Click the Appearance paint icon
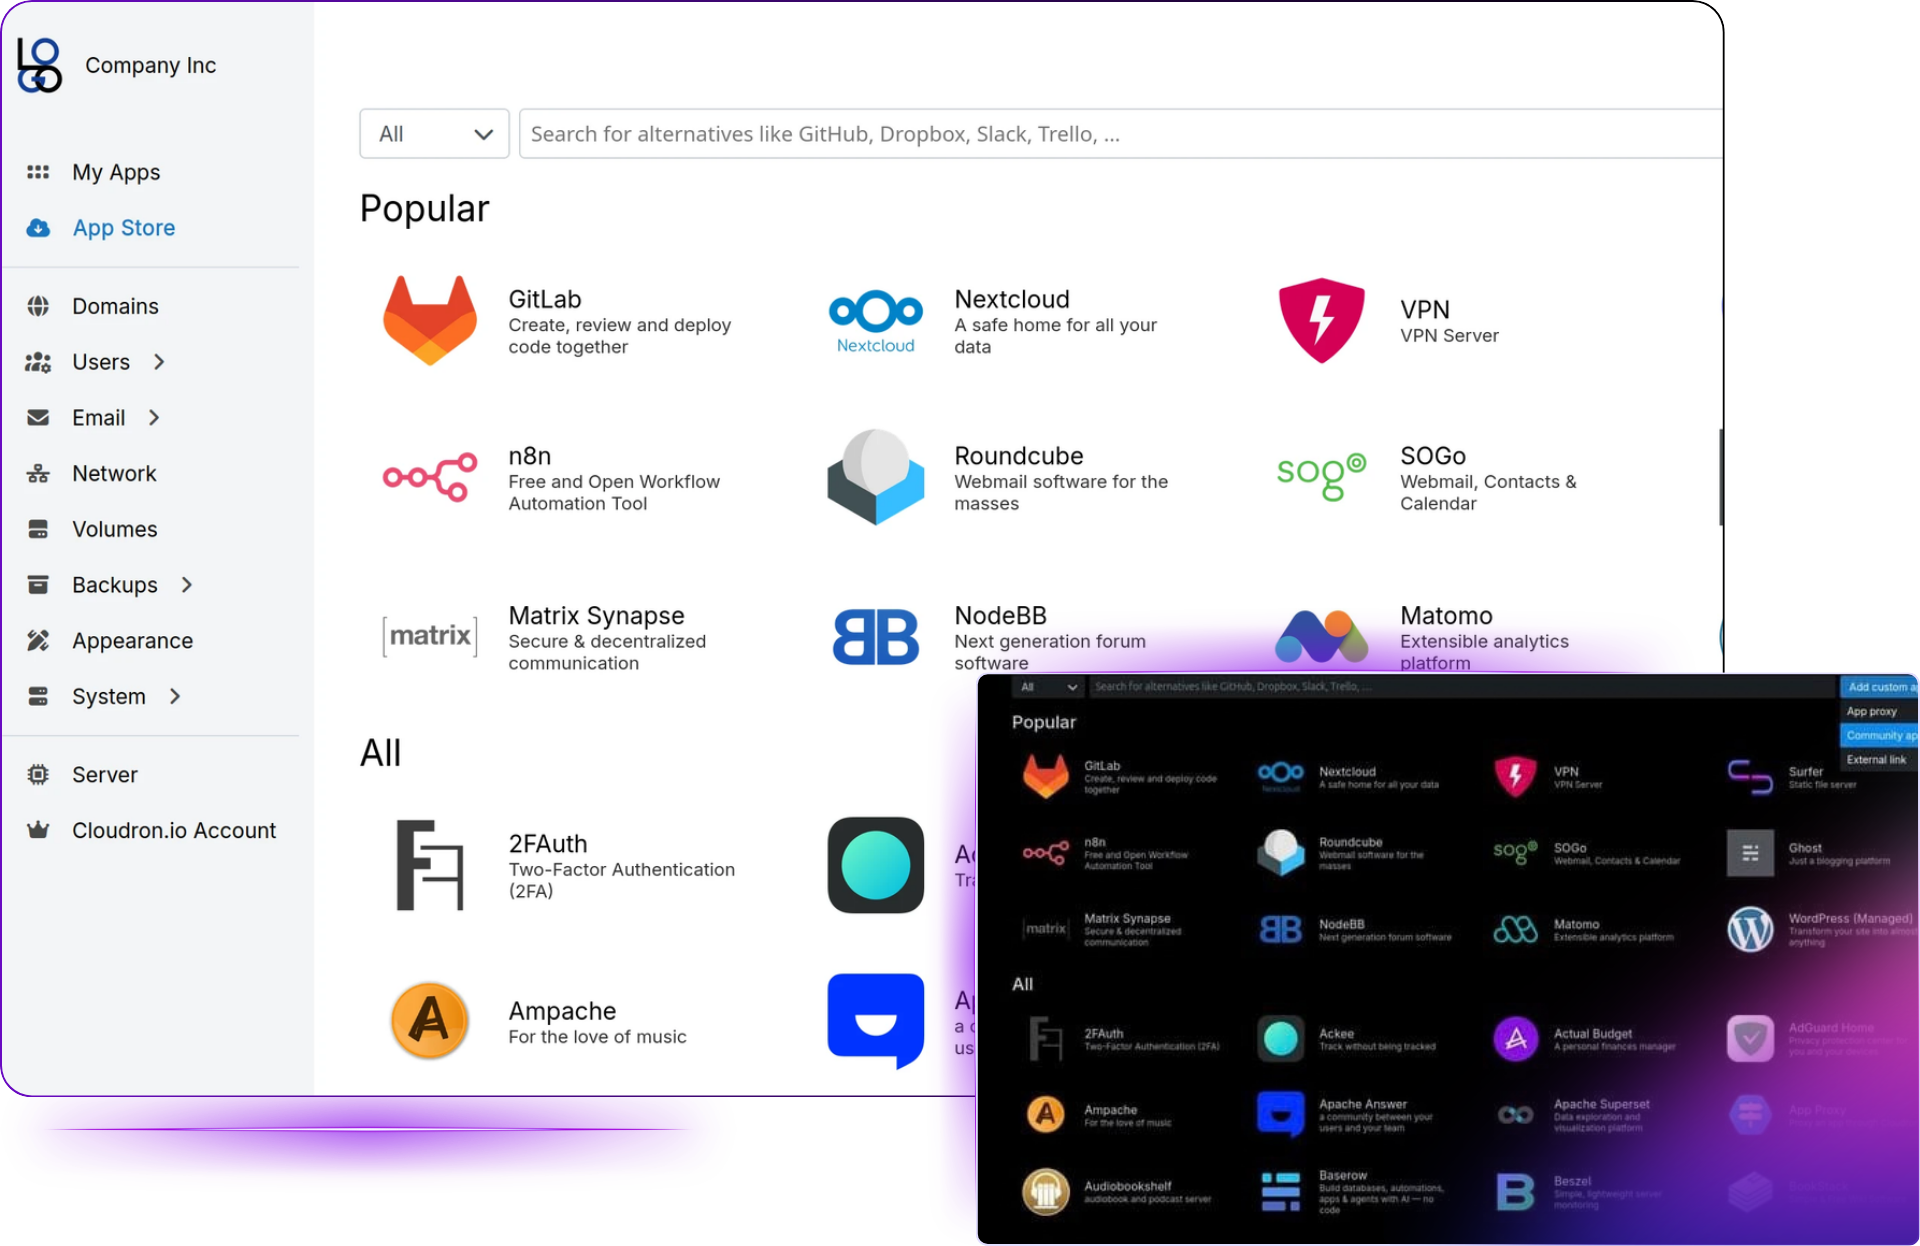Image resolution: width=1920 pixels, height=1246 pixels. (x=38, y=640)
